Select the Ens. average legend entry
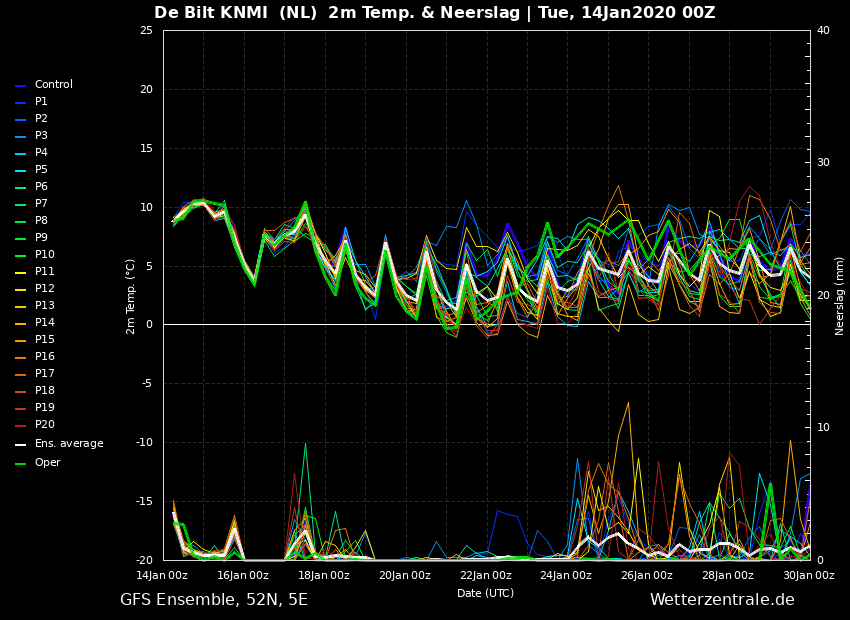The width and height of the screenshot is (850, 620). coord(69,444)
